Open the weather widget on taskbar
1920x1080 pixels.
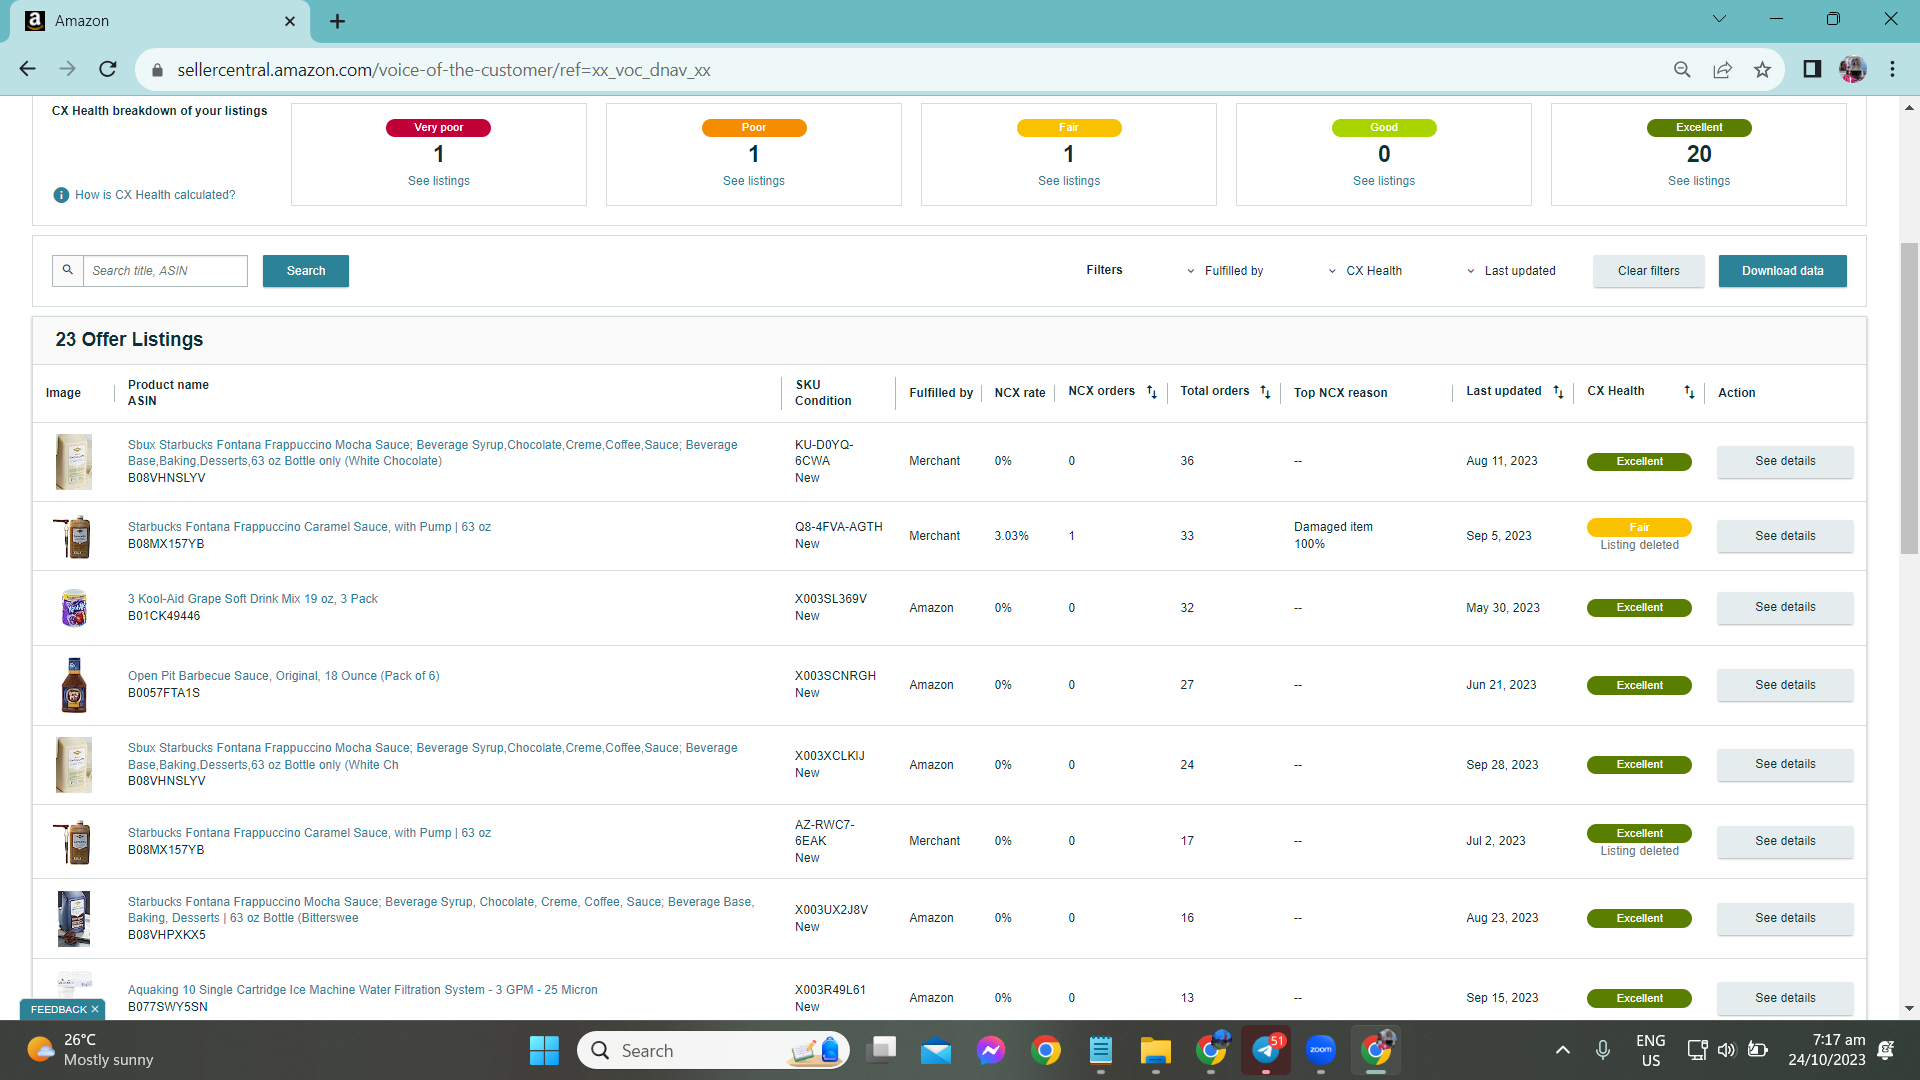click(x=90, y=1050)
